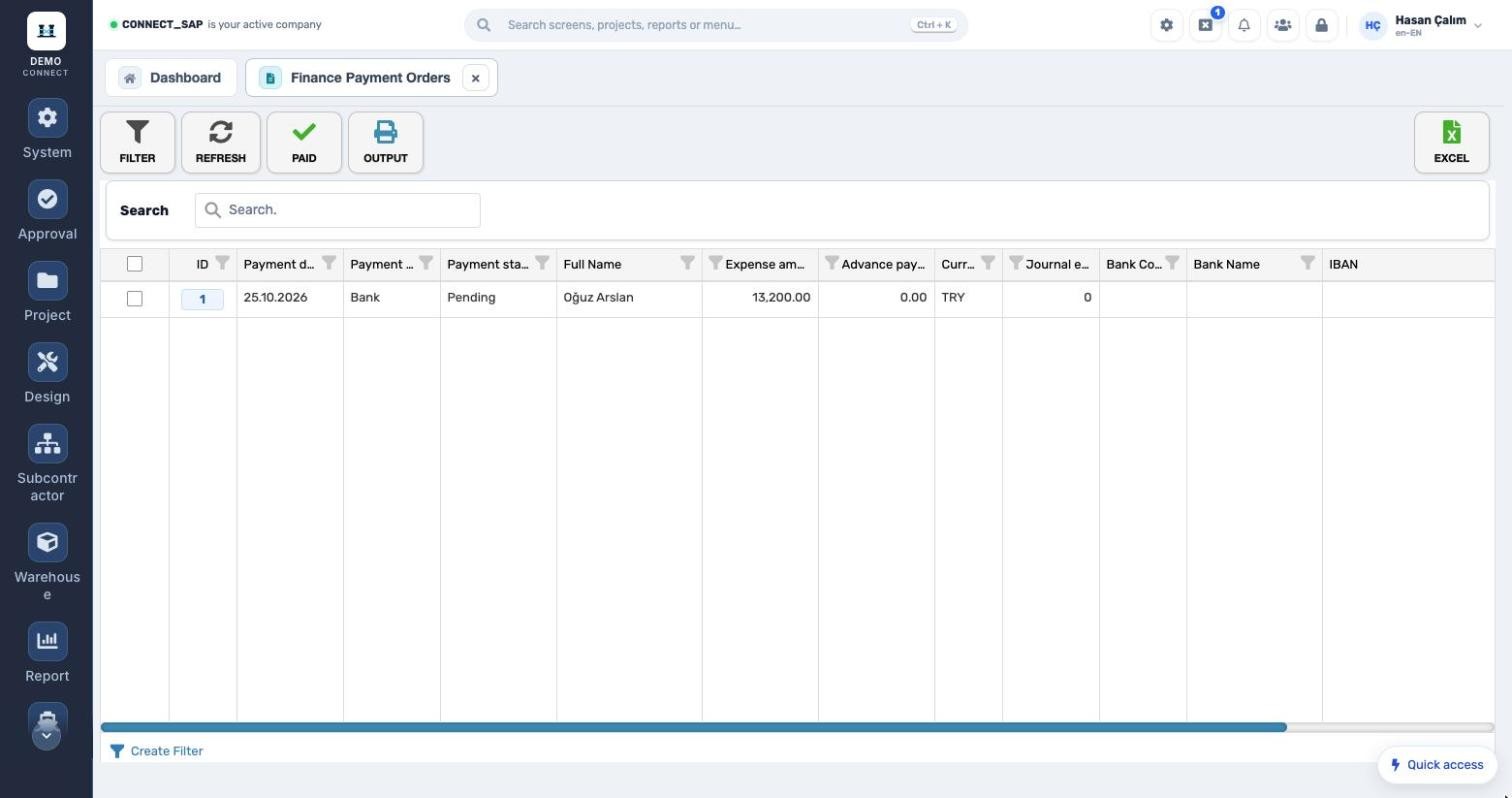Open the Bank Name column filter
1512x798 pixels.
(x=1308, y=263)
